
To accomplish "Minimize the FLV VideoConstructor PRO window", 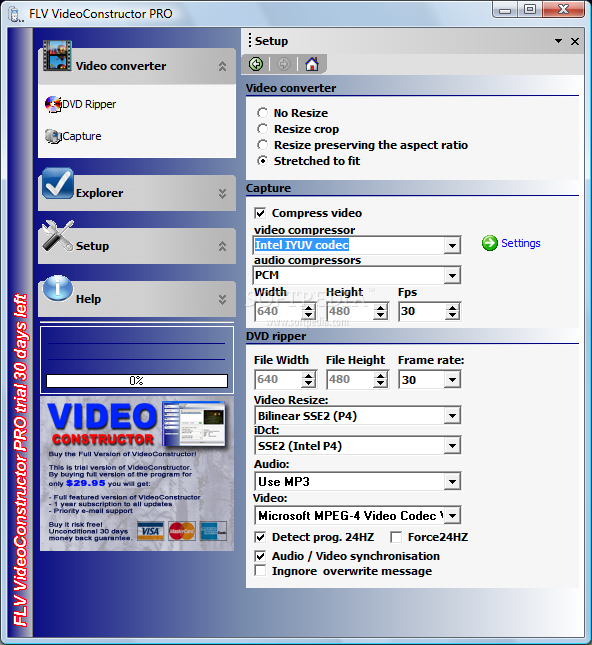I will point(505,10).
